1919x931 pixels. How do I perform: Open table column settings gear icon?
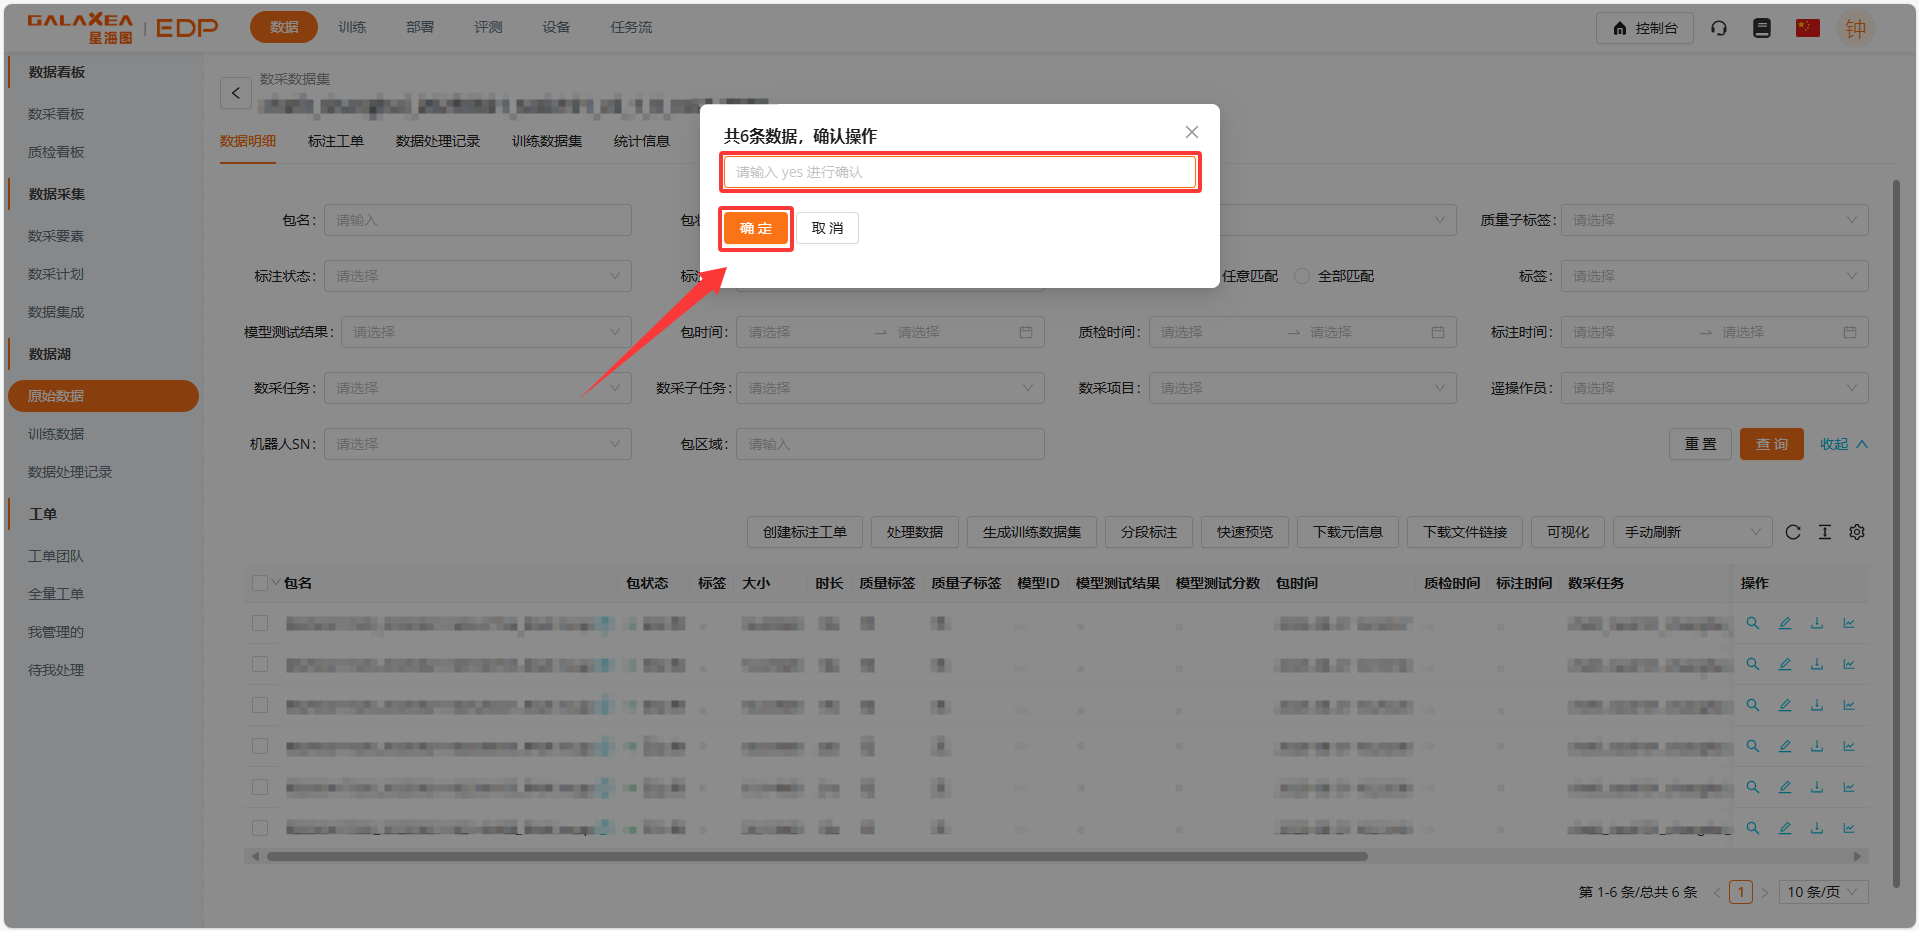(1856, 532)
